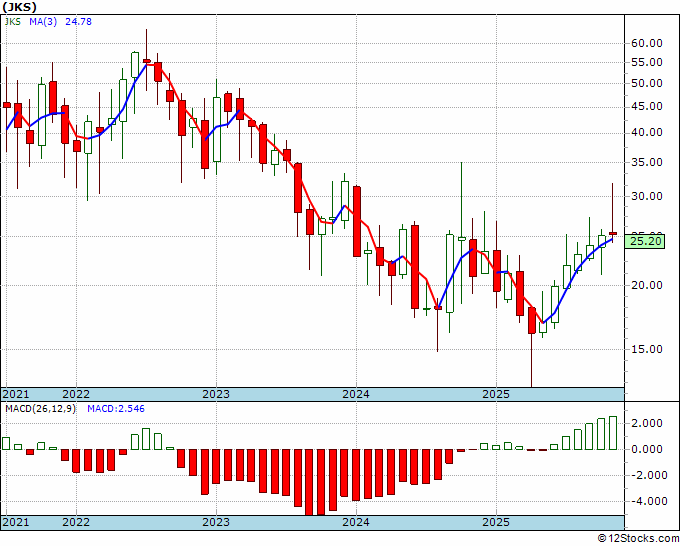
Task: Click the 35.00 price axis label
Action: [647, 163]
